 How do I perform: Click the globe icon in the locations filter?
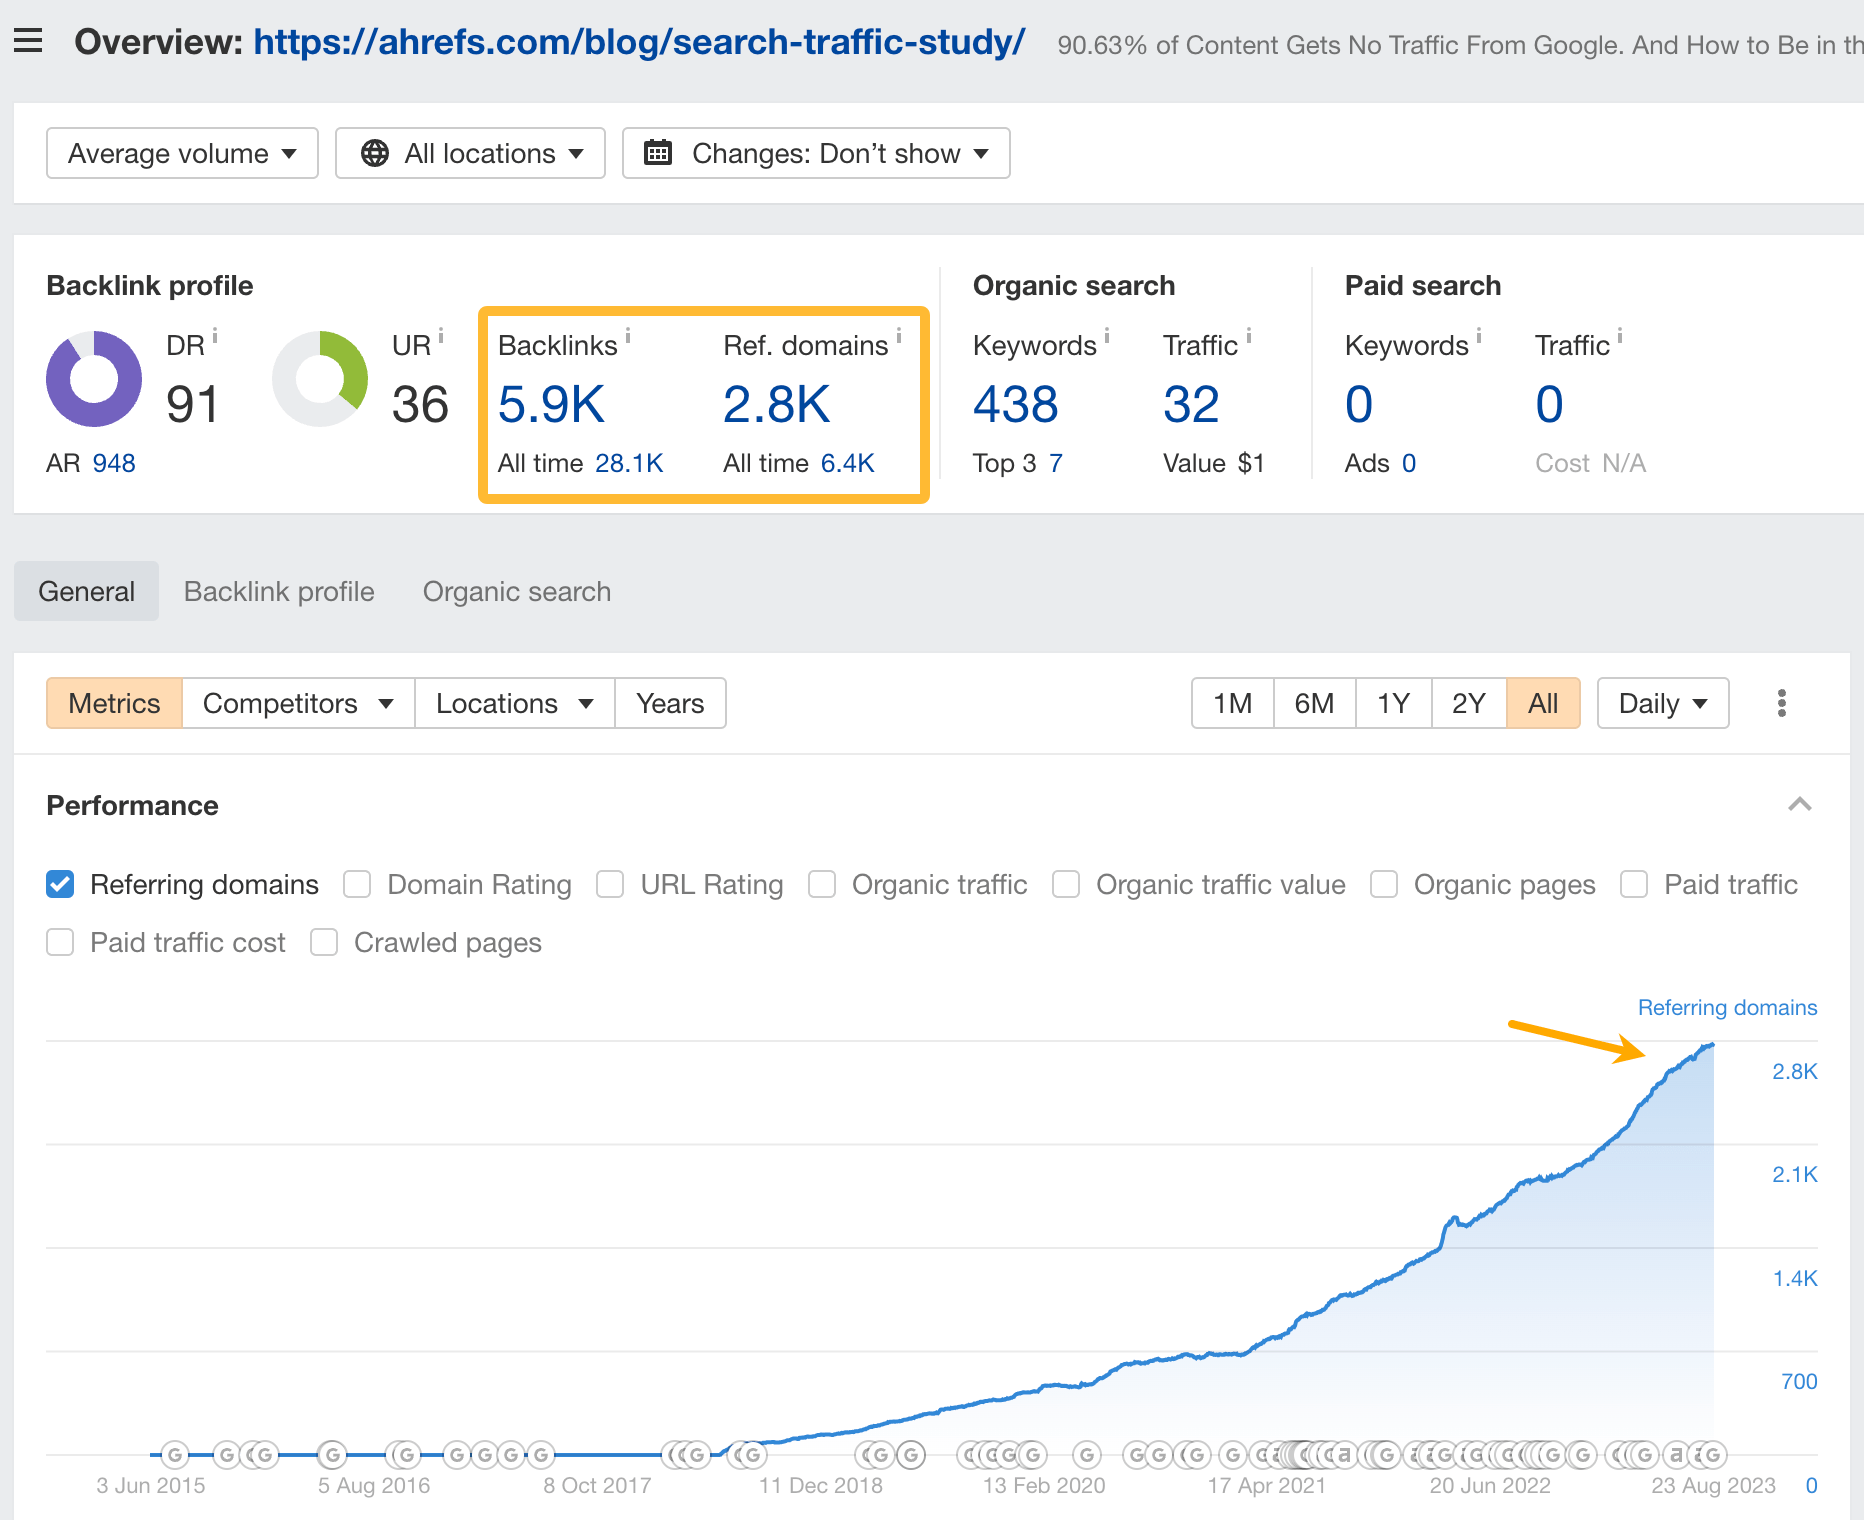tap(375, 153)
